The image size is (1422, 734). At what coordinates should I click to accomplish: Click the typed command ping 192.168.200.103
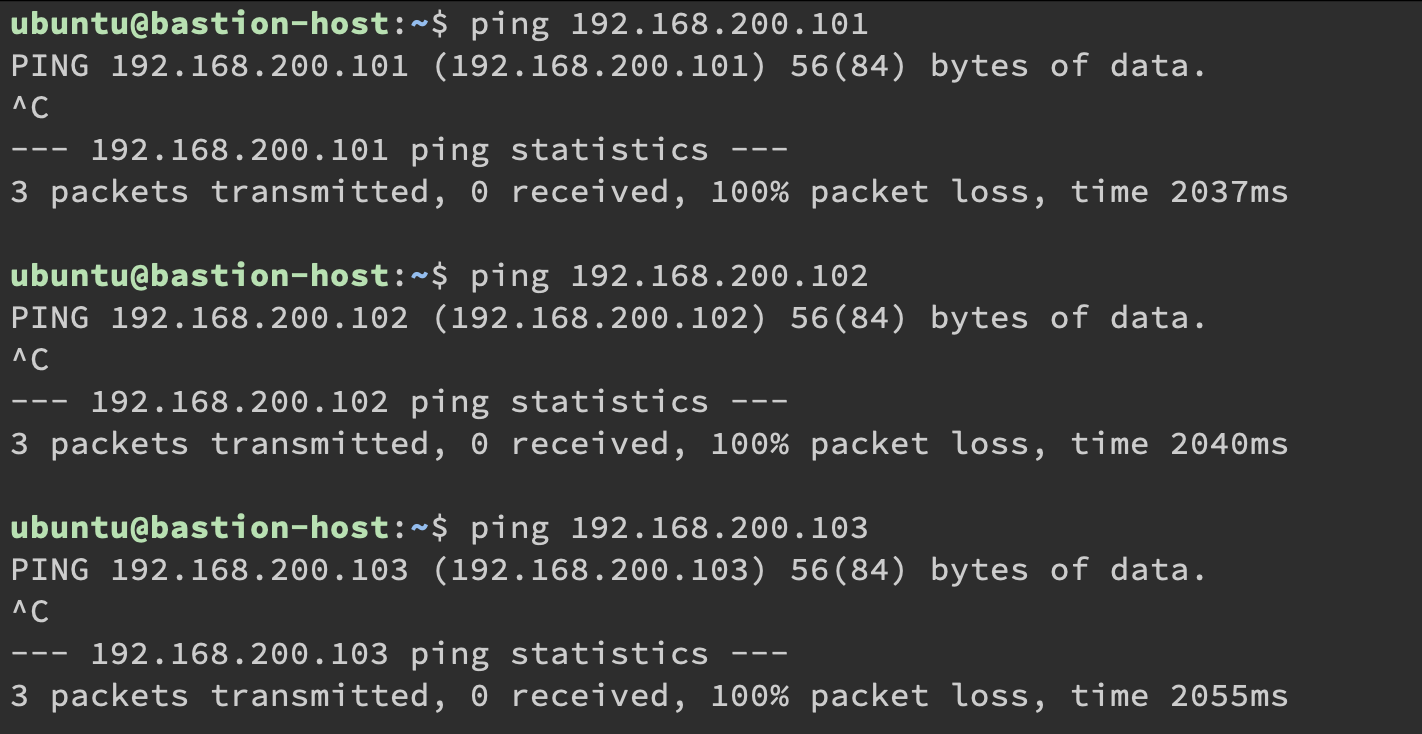click(x=669, y=527)
